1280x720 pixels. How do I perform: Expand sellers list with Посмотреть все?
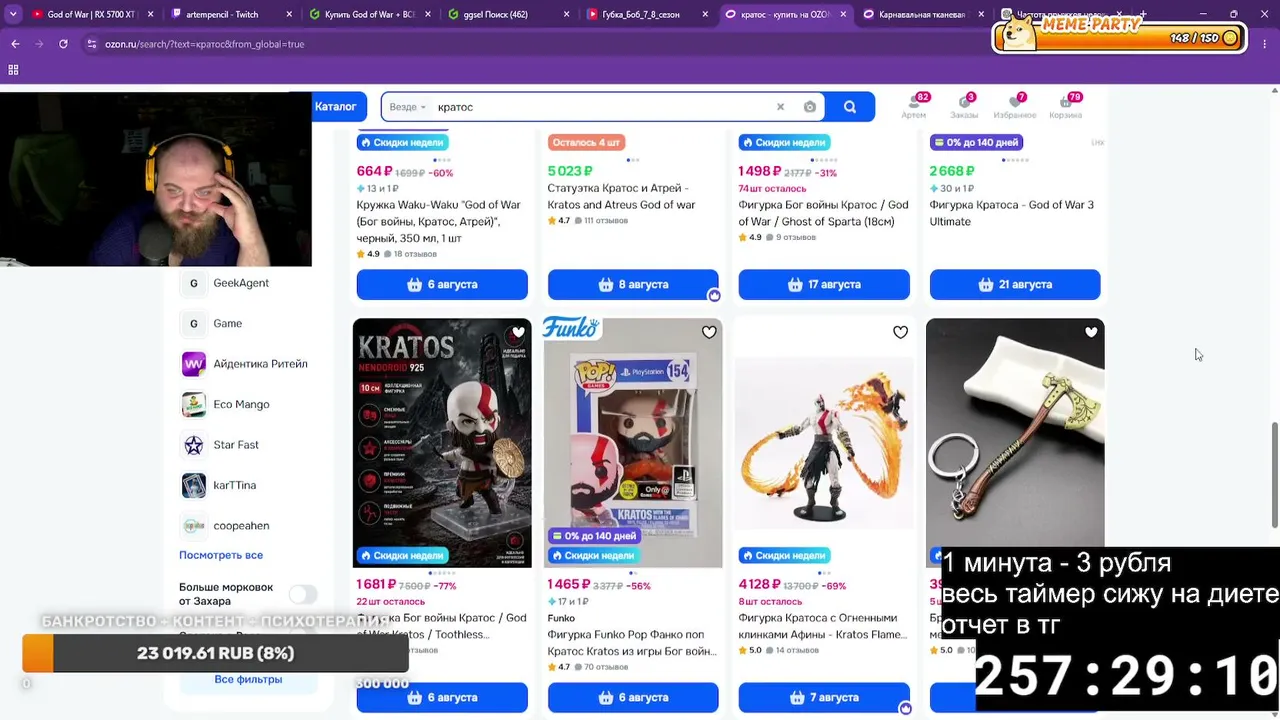point(221,555)
